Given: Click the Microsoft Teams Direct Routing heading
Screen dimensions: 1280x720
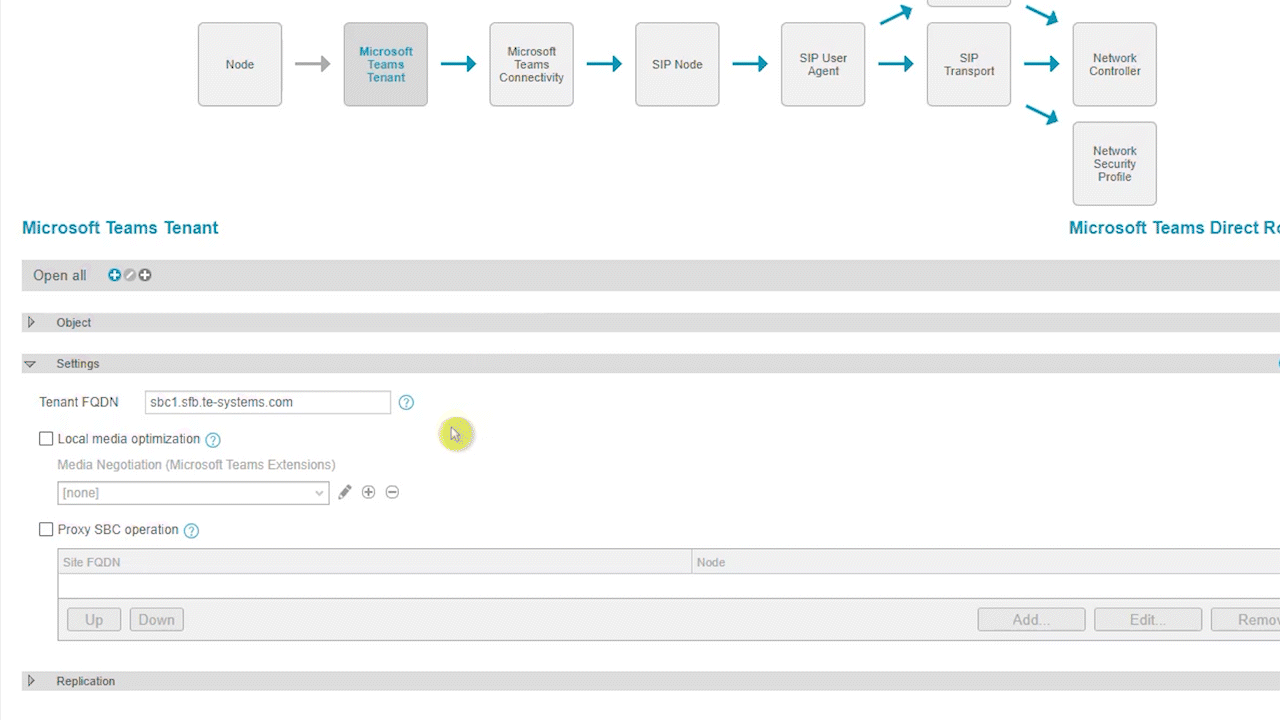Looking at the screenshot, I should 1174,228.
